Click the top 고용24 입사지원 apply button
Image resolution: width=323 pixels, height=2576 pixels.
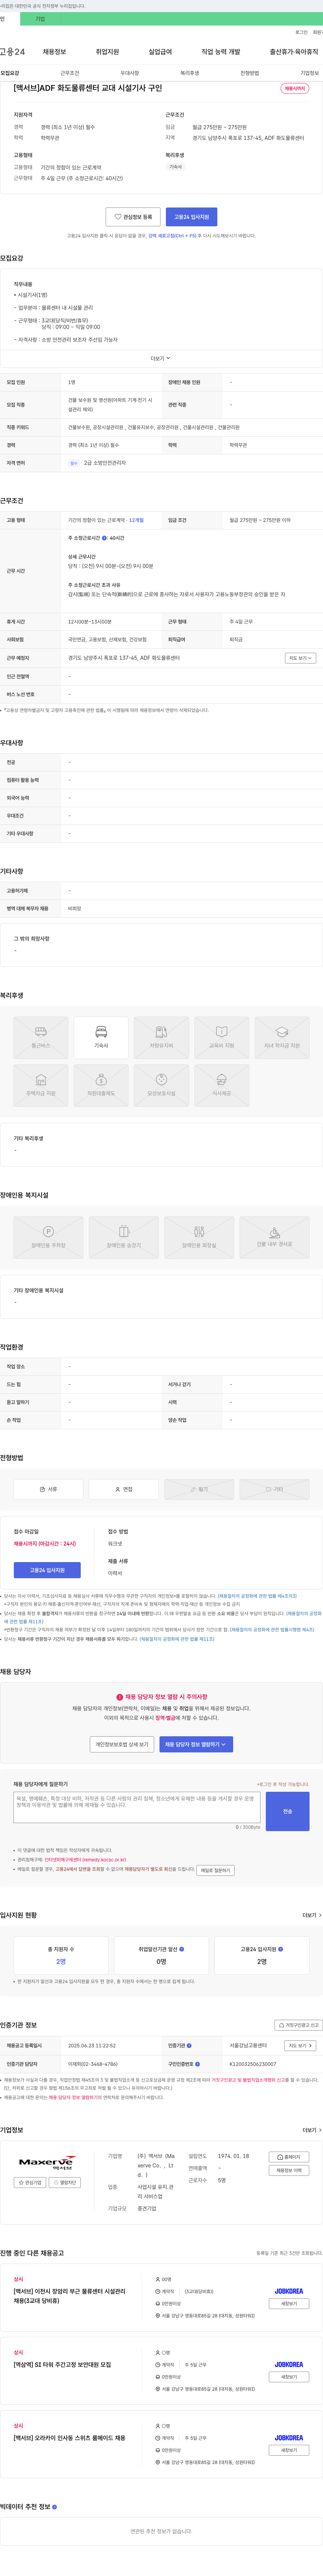pyautogui.click(x=191, y=217)
